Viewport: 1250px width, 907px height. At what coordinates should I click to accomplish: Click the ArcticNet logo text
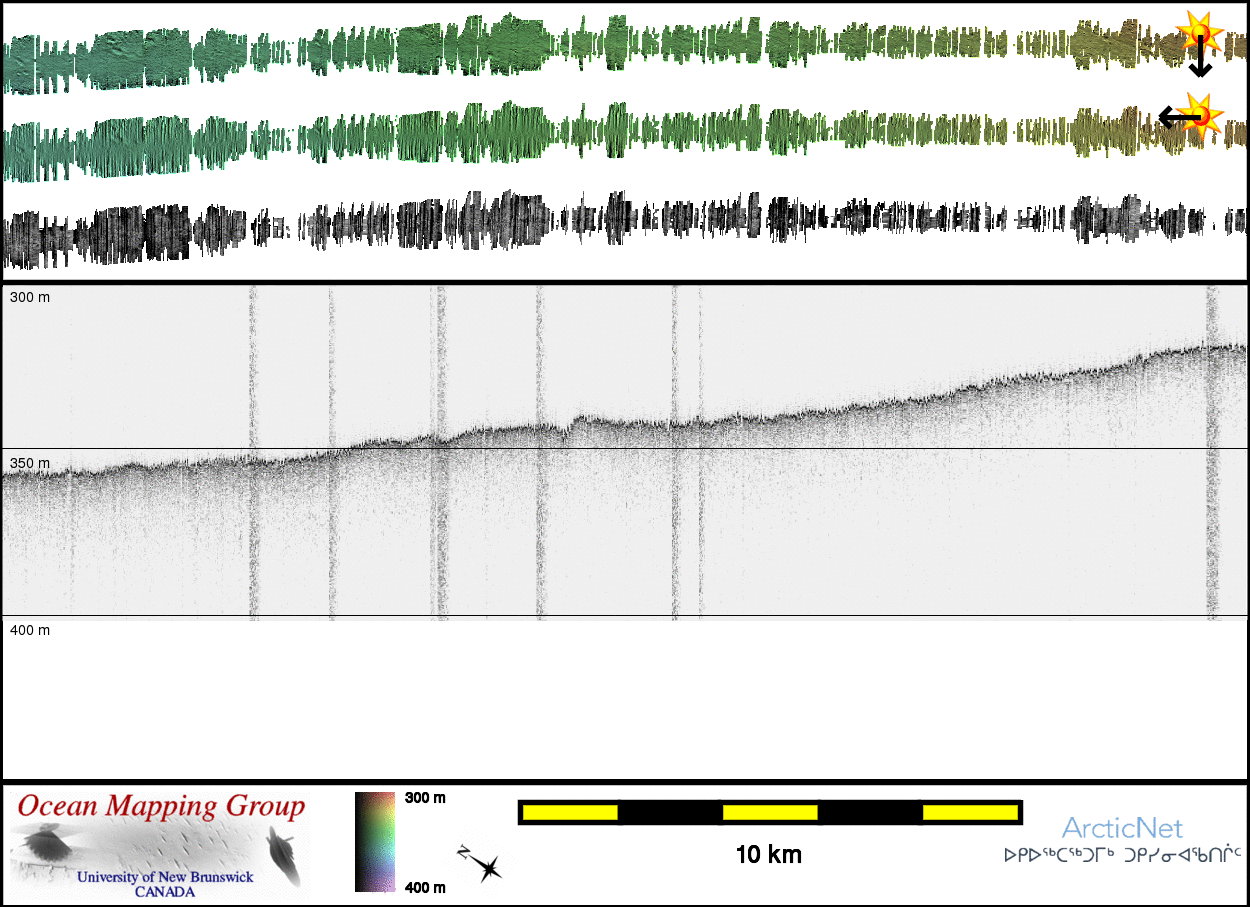[1121, 828]
